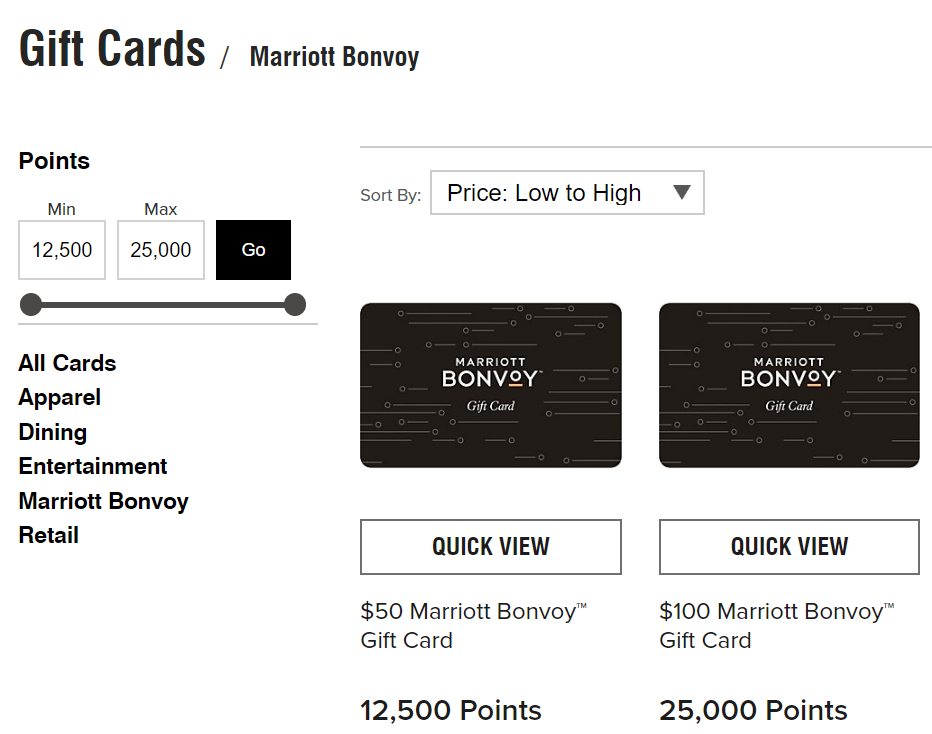932x734 pixels.
Task: Open the $50 Marriott Bonvoy card image
Action: click(x=491, y=385)
